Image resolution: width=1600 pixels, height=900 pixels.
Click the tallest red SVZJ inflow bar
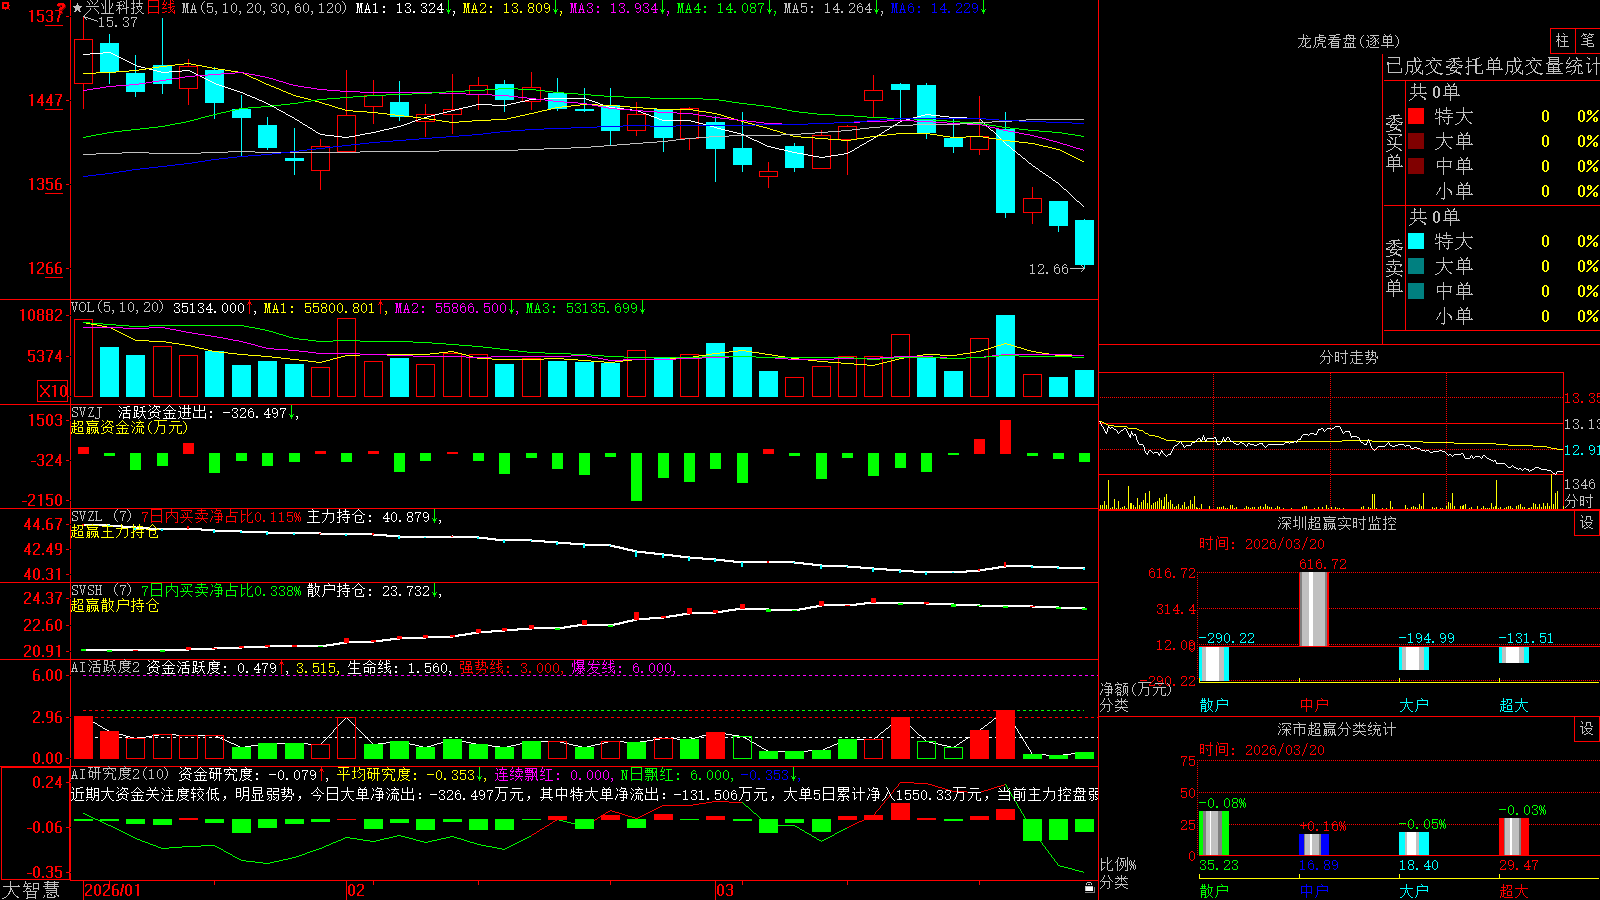tap(1005, 437)
